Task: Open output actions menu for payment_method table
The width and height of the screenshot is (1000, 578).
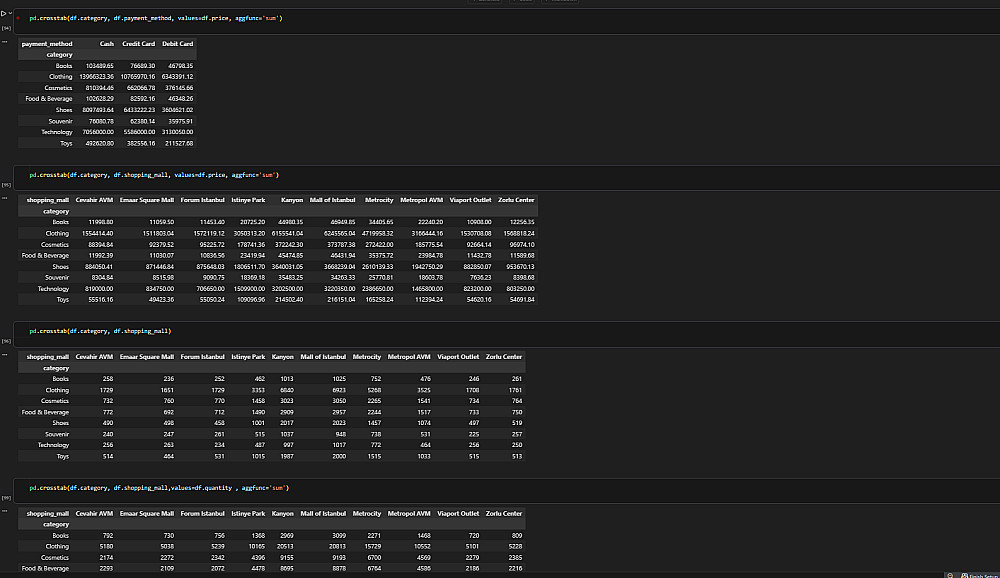Action: click(x=4, y=41)
